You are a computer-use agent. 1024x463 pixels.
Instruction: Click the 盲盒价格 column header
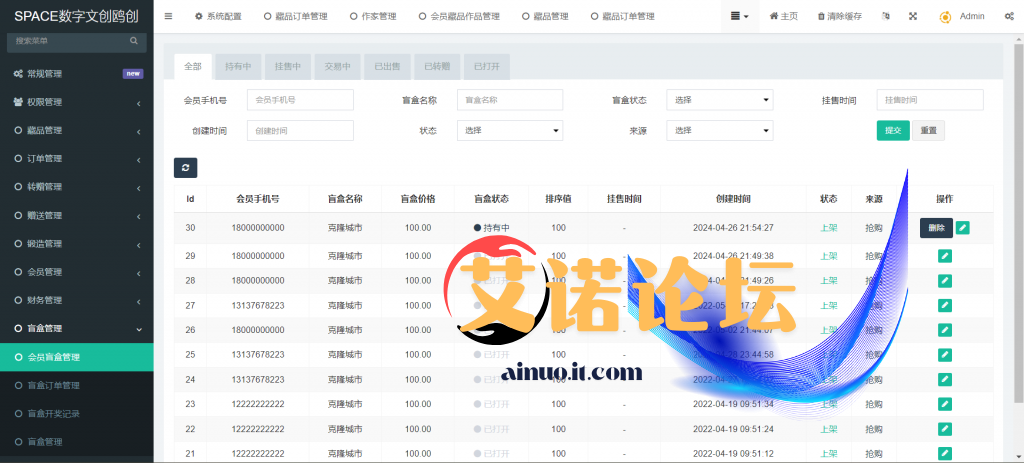point(418,199)
